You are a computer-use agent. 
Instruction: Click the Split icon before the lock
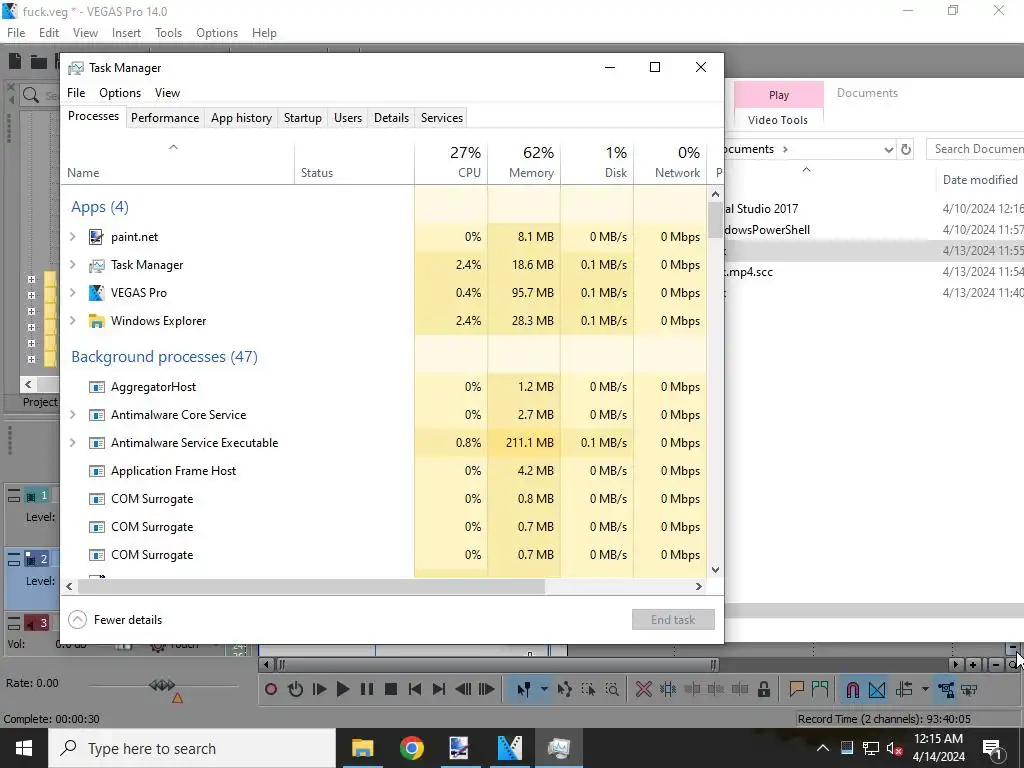(740, 689)
